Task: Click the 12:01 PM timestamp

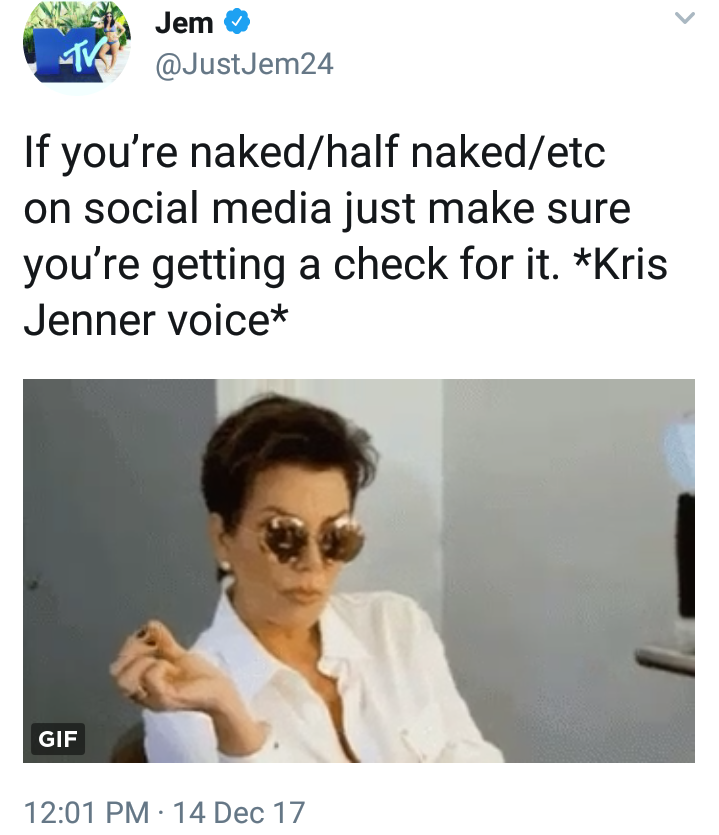Action: 87,813
